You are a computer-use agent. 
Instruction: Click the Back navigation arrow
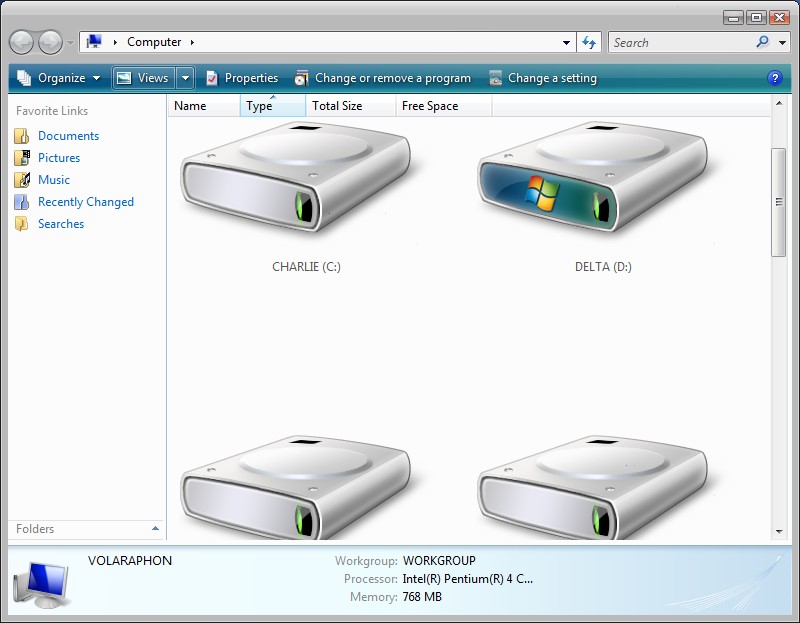(23, 42)
